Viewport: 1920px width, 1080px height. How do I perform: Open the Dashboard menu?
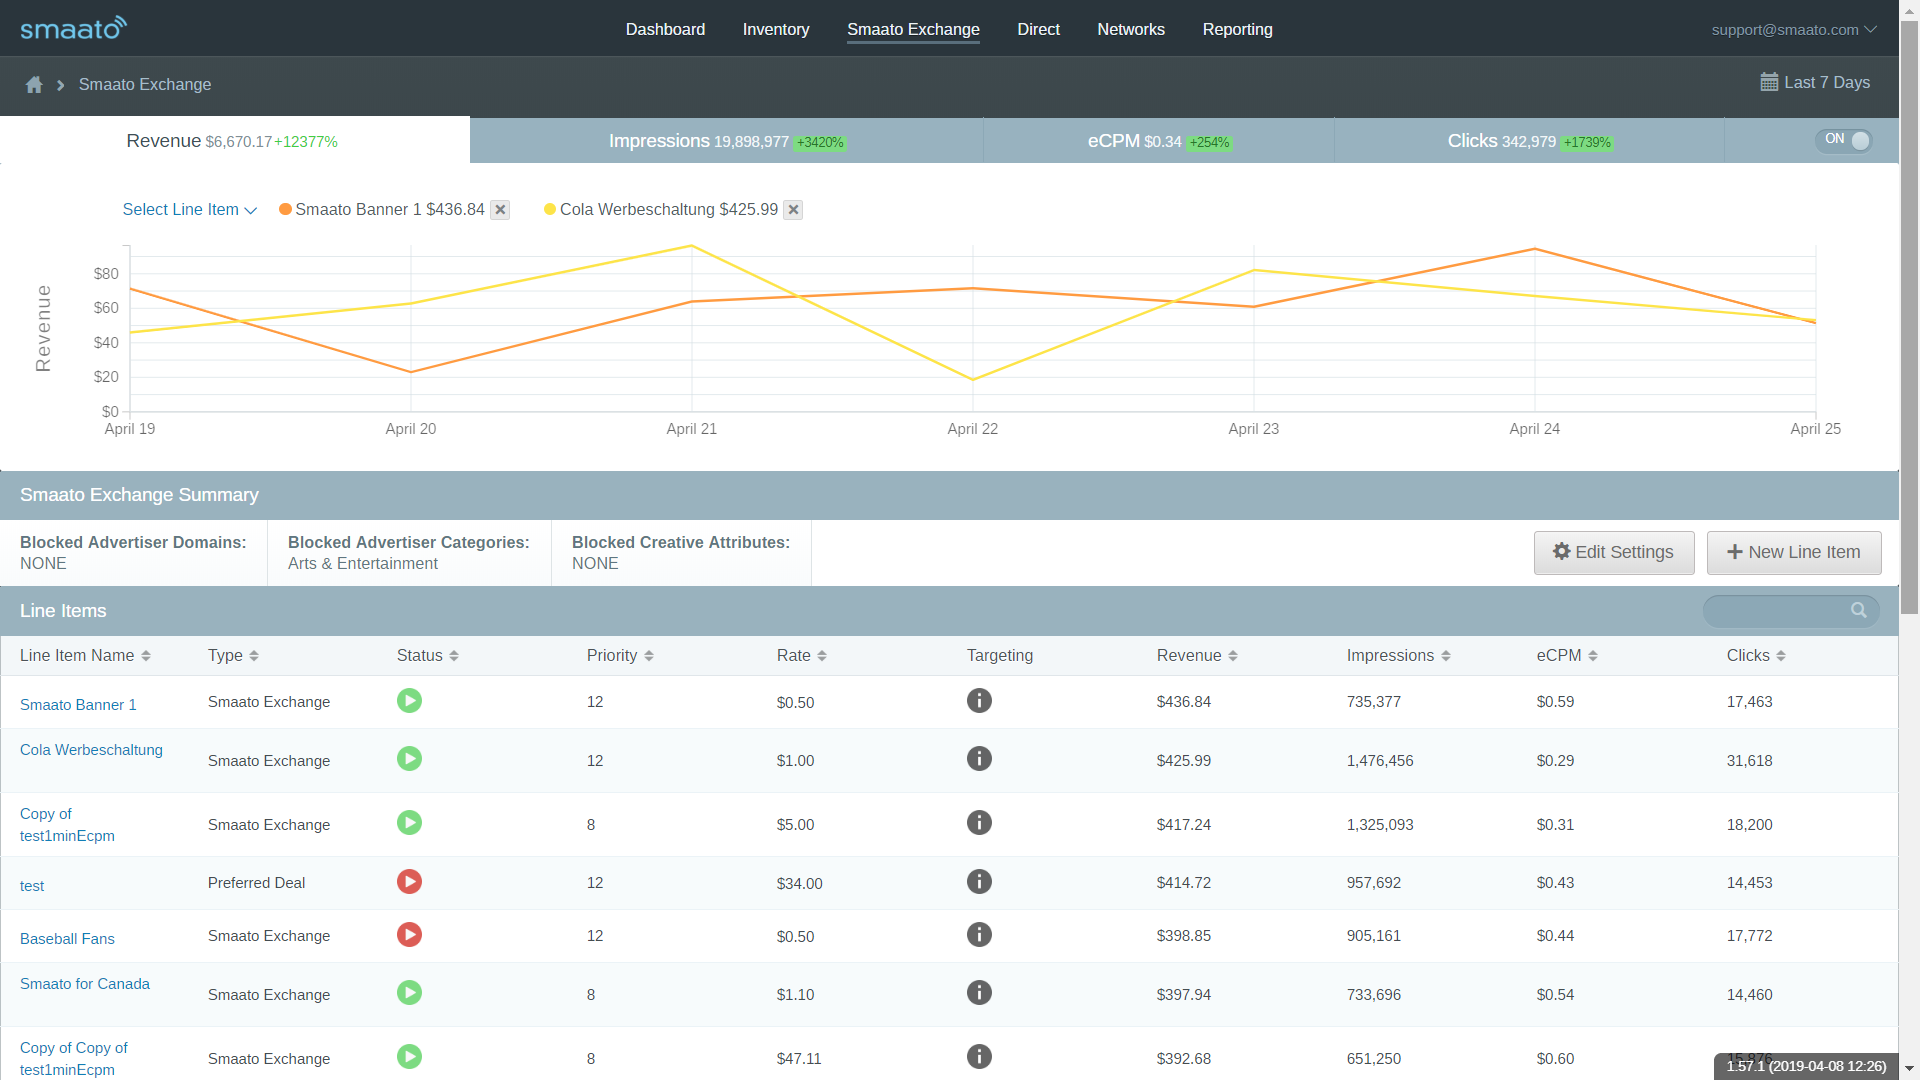coord(665,30)
